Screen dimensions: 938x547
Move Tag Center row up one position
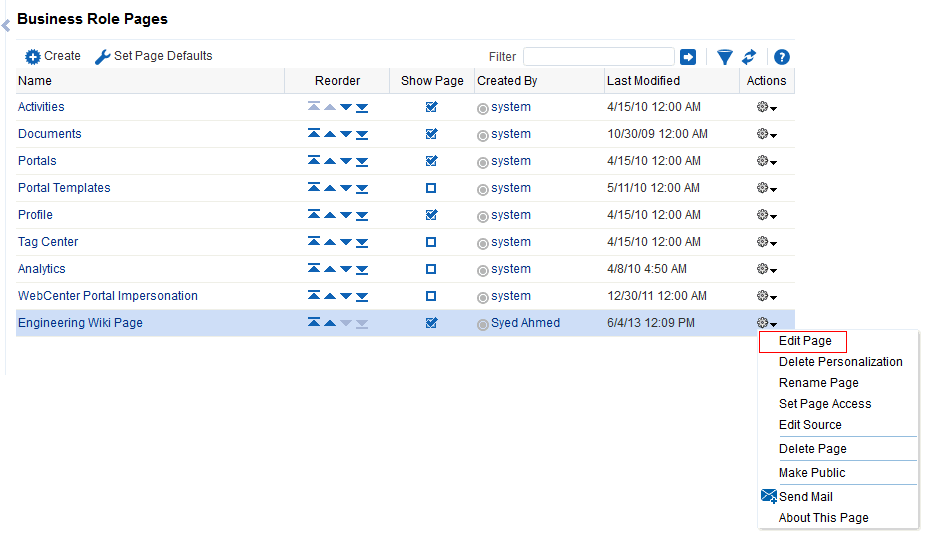point(330,242)
